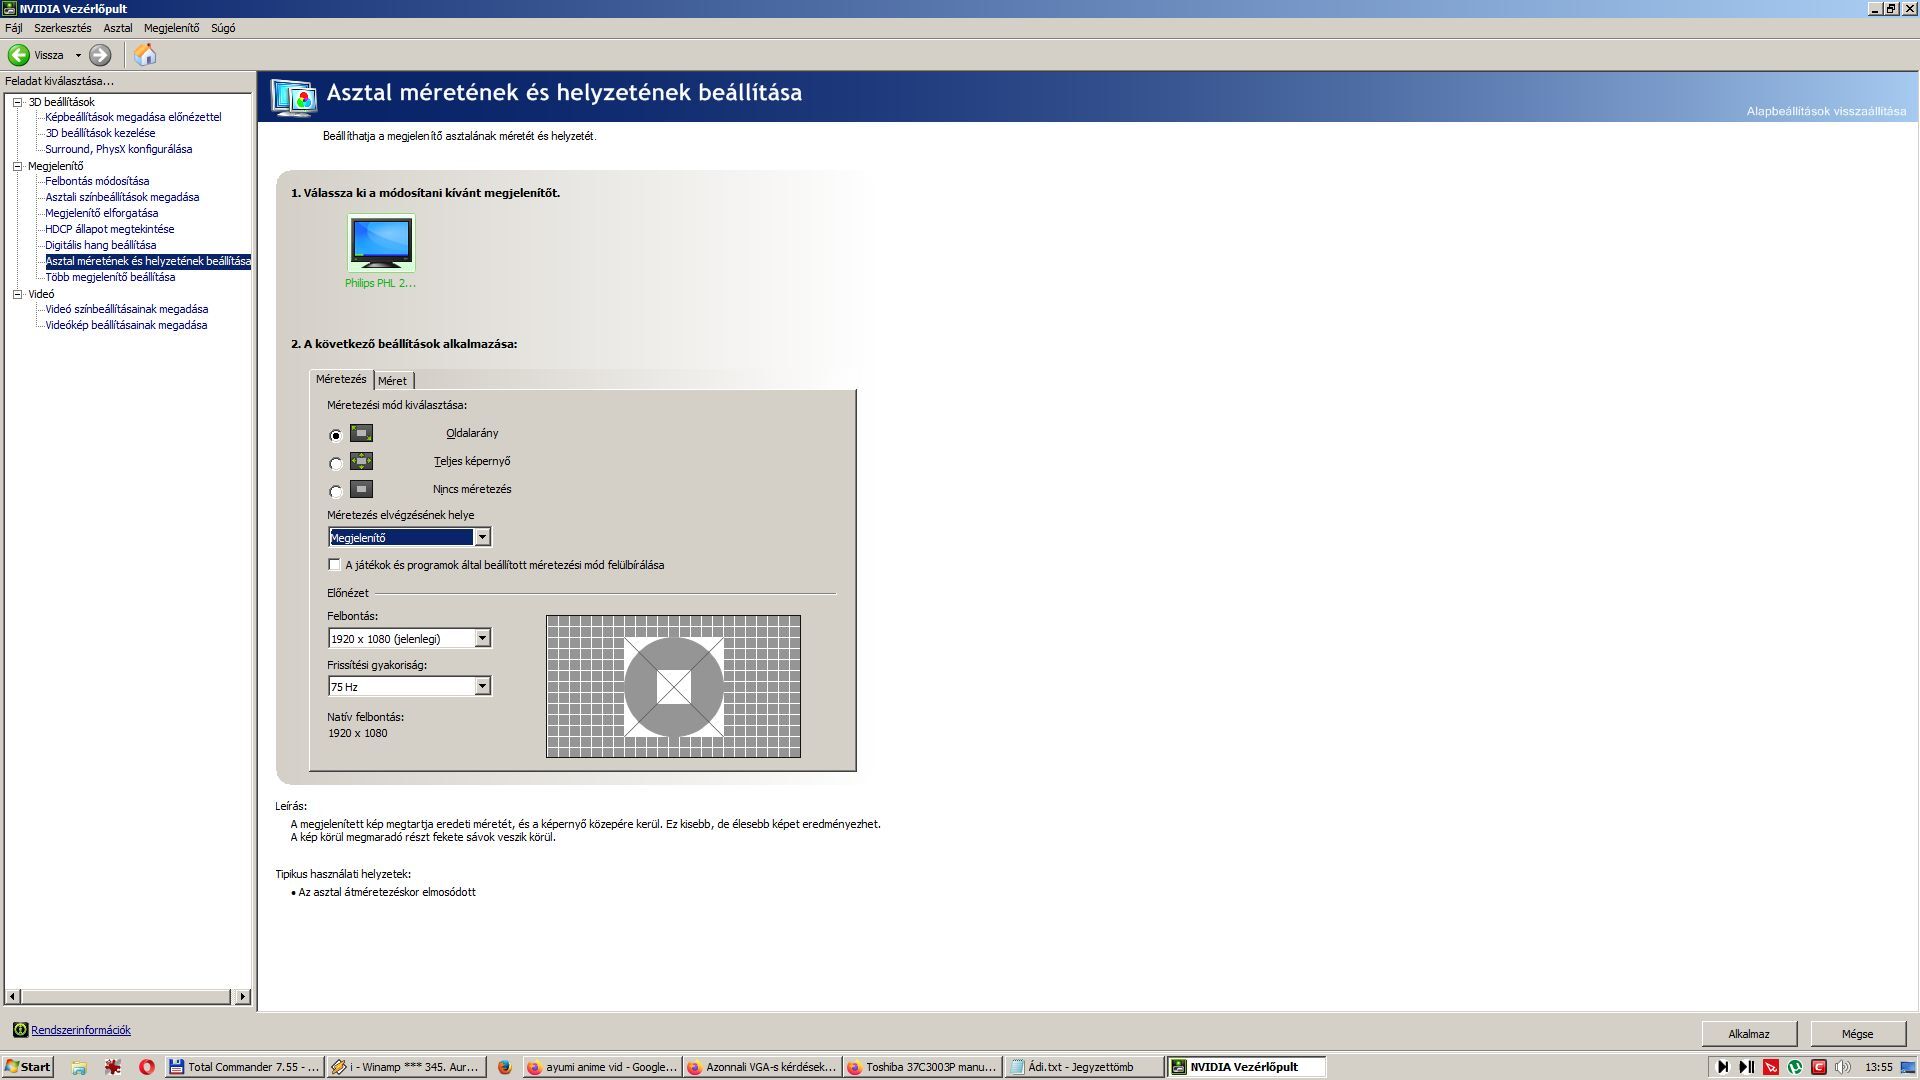The image size is (1920, 1080).
Task: Click the Home icon in the toolbar
Action: click(x=145, y=55)
